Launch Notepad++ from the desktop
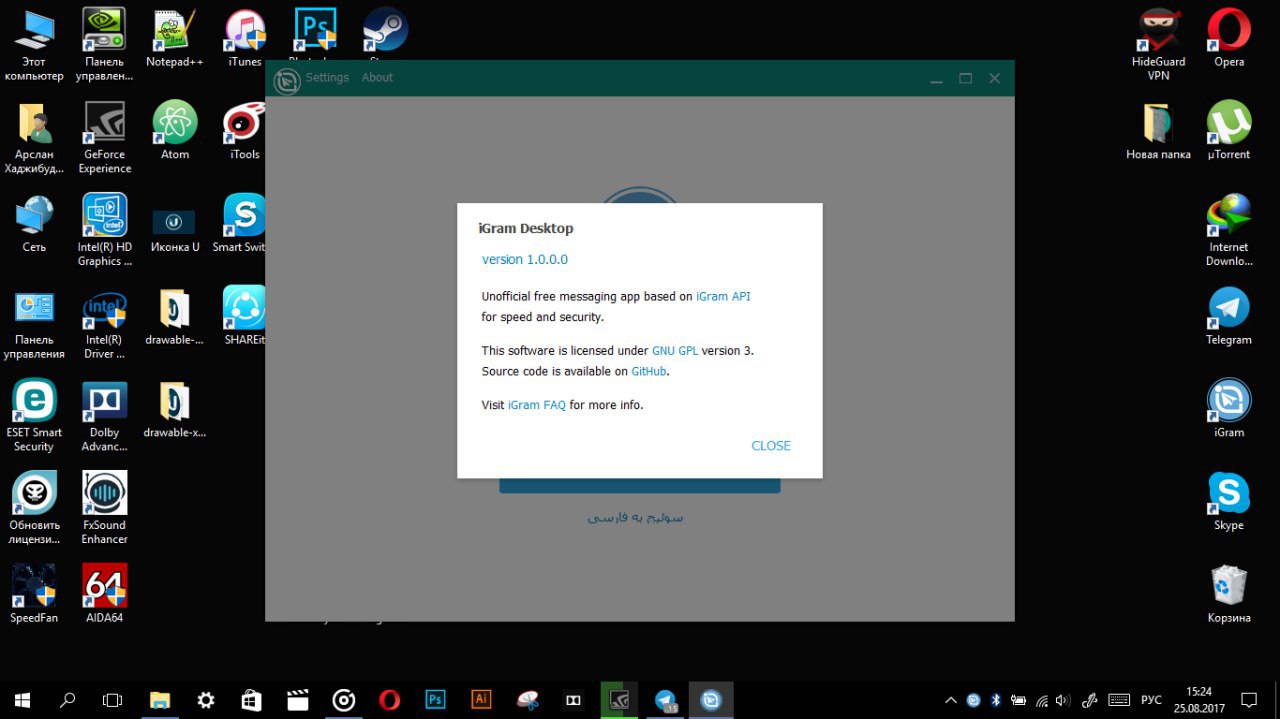 [x=175, y=38]
